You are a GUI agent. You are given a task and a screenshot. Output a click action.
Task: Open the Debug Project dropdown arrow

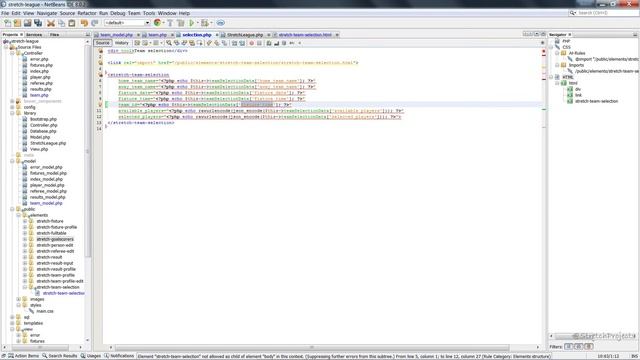pos(211,23)
